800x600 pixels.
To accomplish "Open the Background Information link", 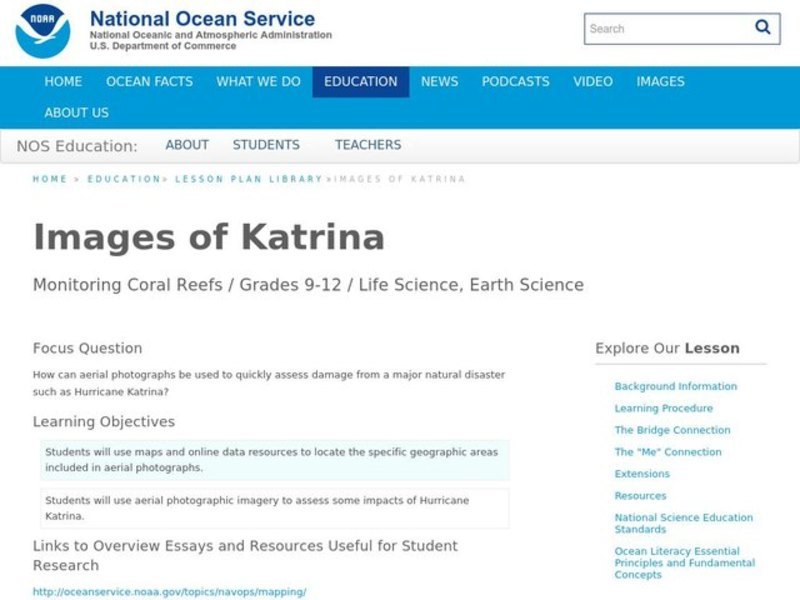I will (676, 386).
